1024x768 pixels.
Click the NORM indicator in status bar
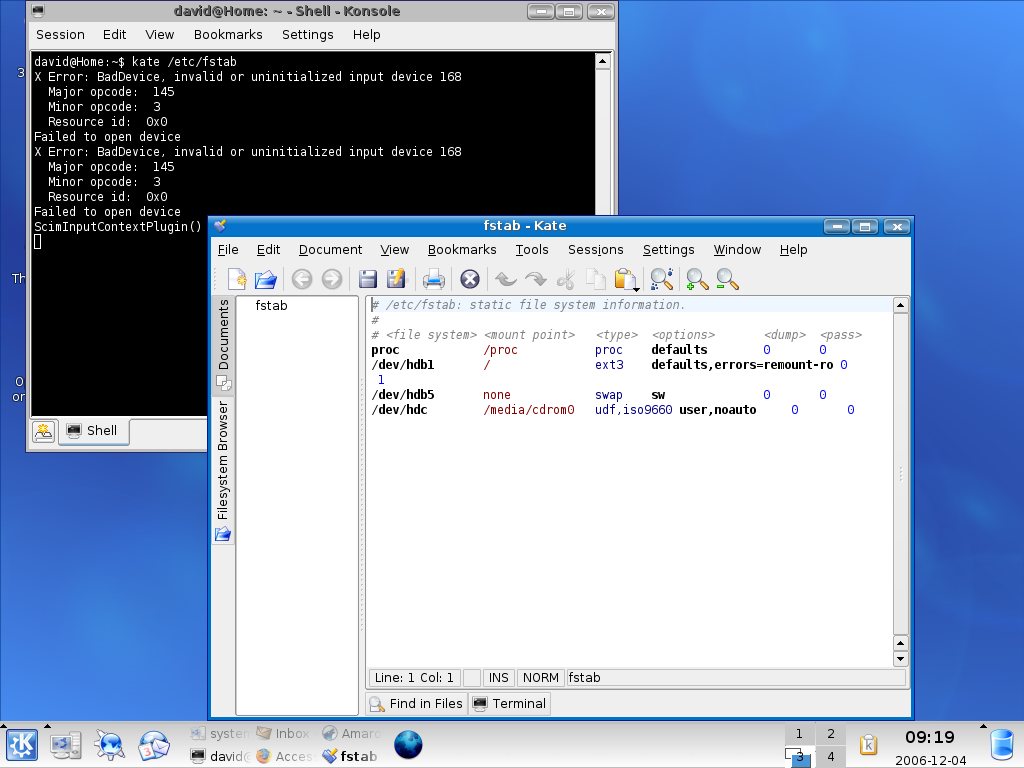click(541, 678)
